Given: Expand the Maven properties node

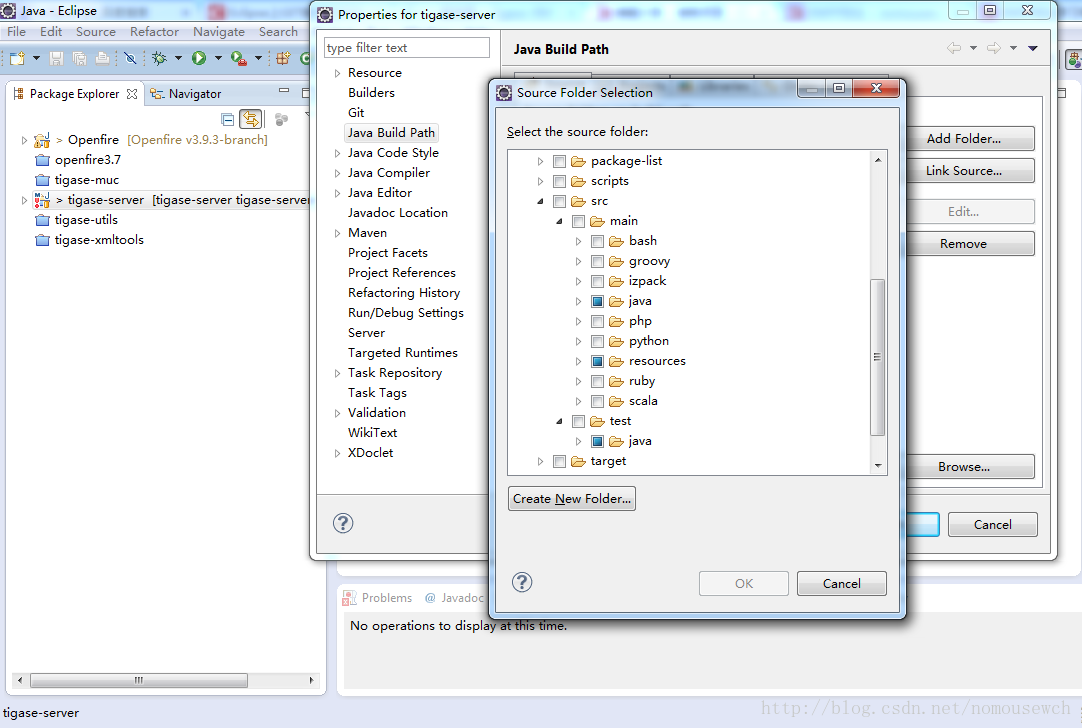Looking at the screenshot, I should 337,233.
